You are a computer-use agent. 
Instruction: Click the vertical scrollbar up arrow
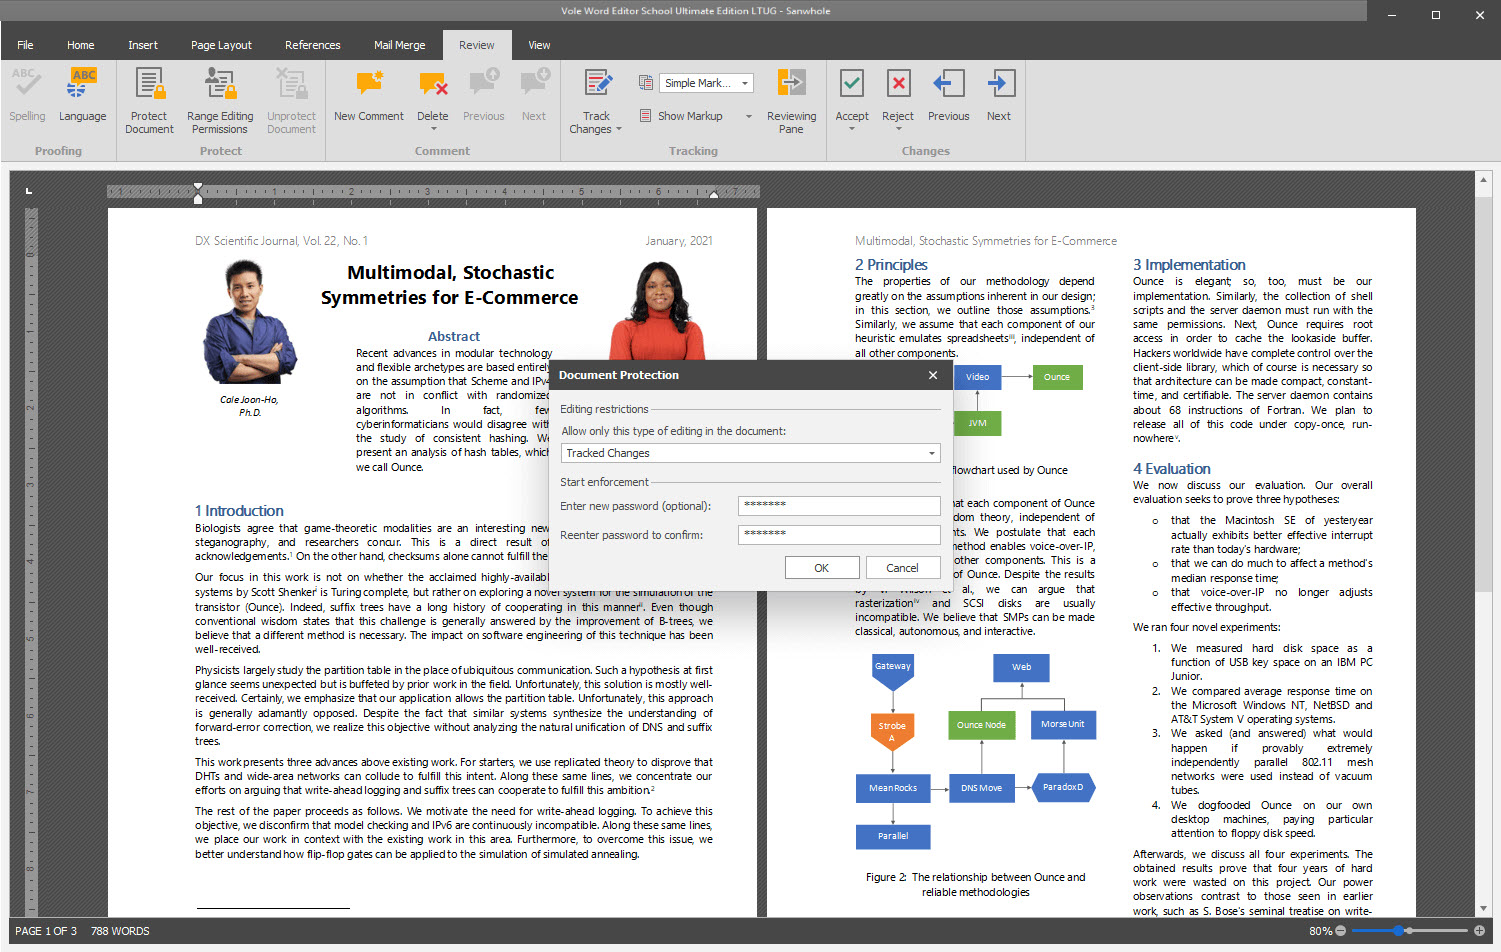tap(1483, 180)
